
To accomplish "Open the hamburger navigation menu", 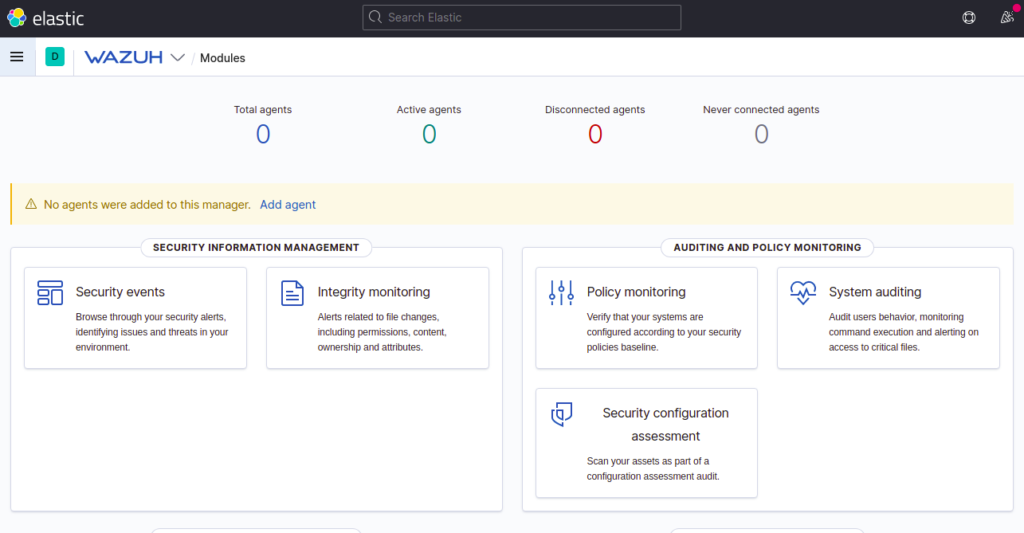I will click(x=17, y=57).
